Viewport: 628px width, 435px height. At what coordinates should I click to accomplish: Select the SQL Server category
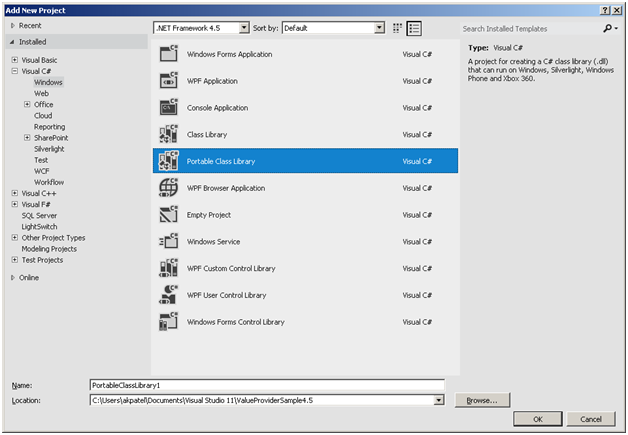tap(39, 215)
